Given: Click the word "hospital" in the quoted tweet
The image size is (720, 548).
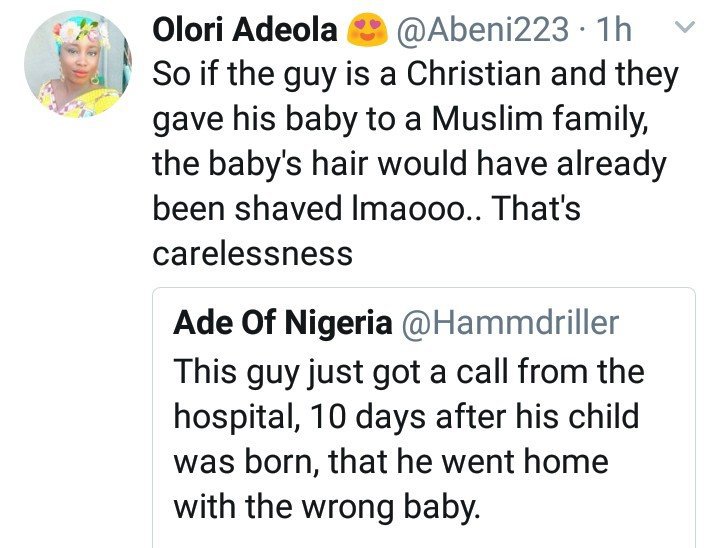Looking at the screenshot, I should 241,416.
